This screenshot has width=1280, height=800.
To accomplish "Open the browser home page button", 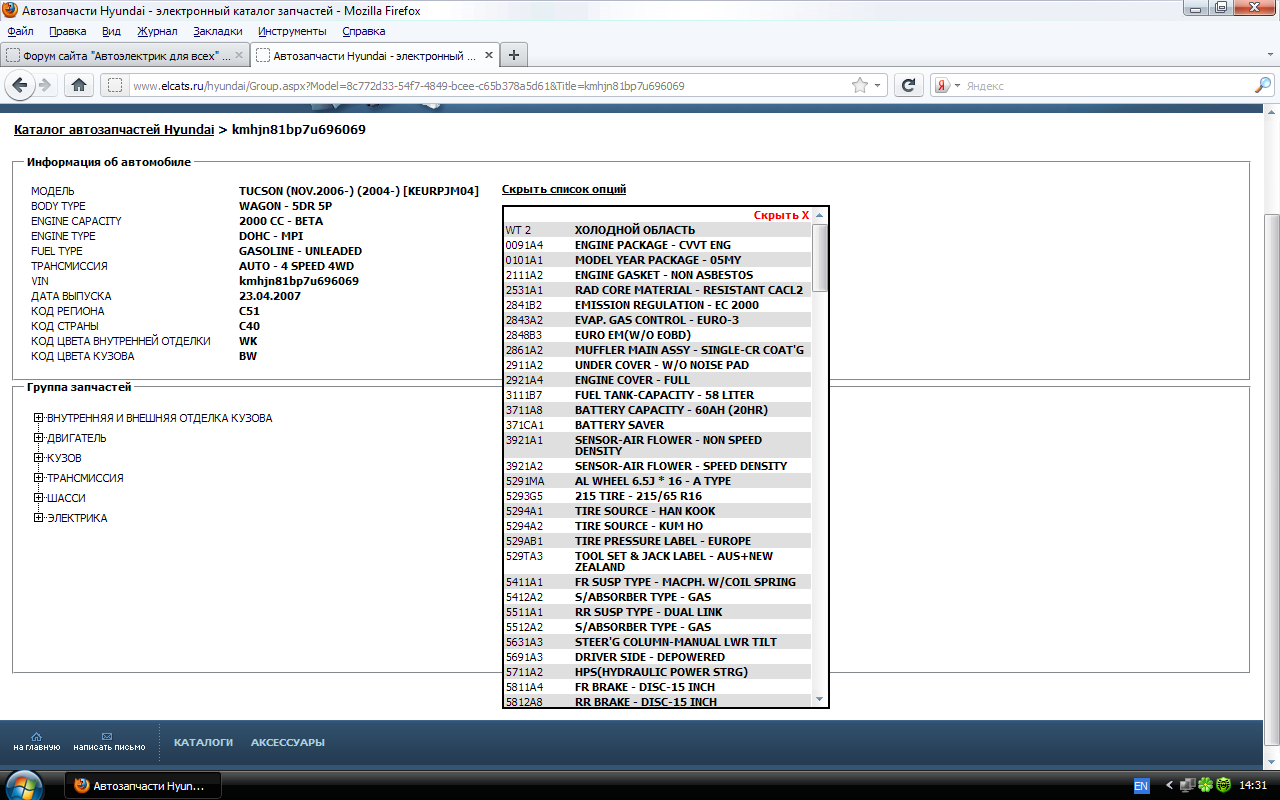I will pos(79,85).
